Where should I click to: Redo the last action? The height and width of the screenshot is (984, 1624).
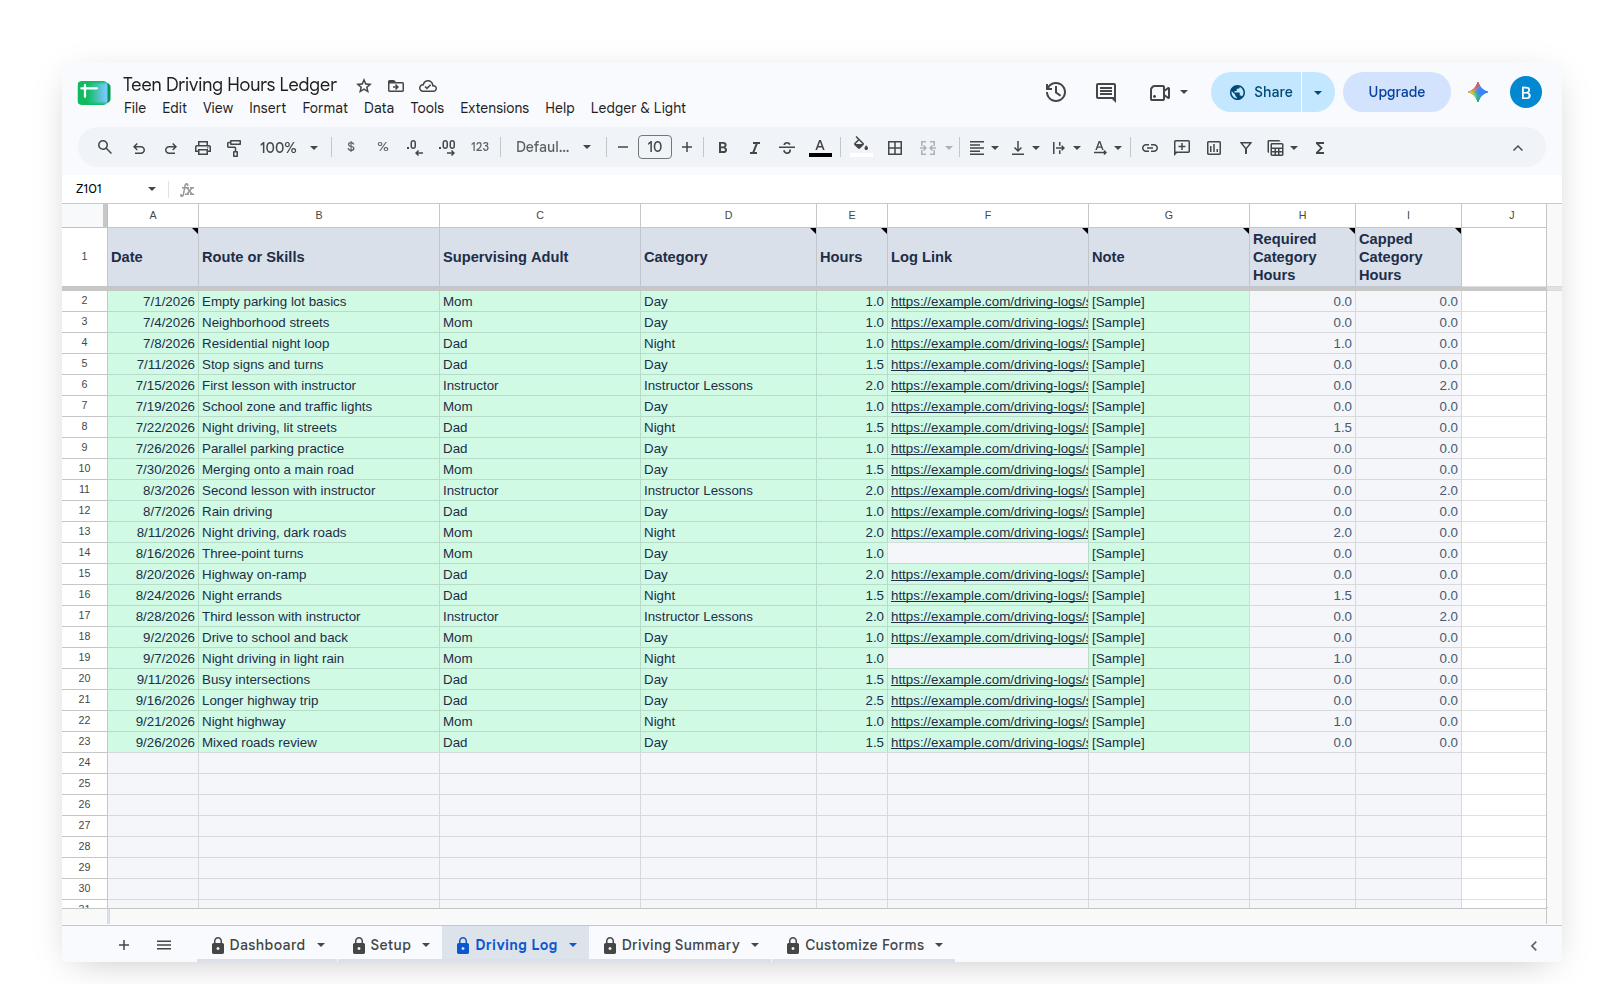171,148
